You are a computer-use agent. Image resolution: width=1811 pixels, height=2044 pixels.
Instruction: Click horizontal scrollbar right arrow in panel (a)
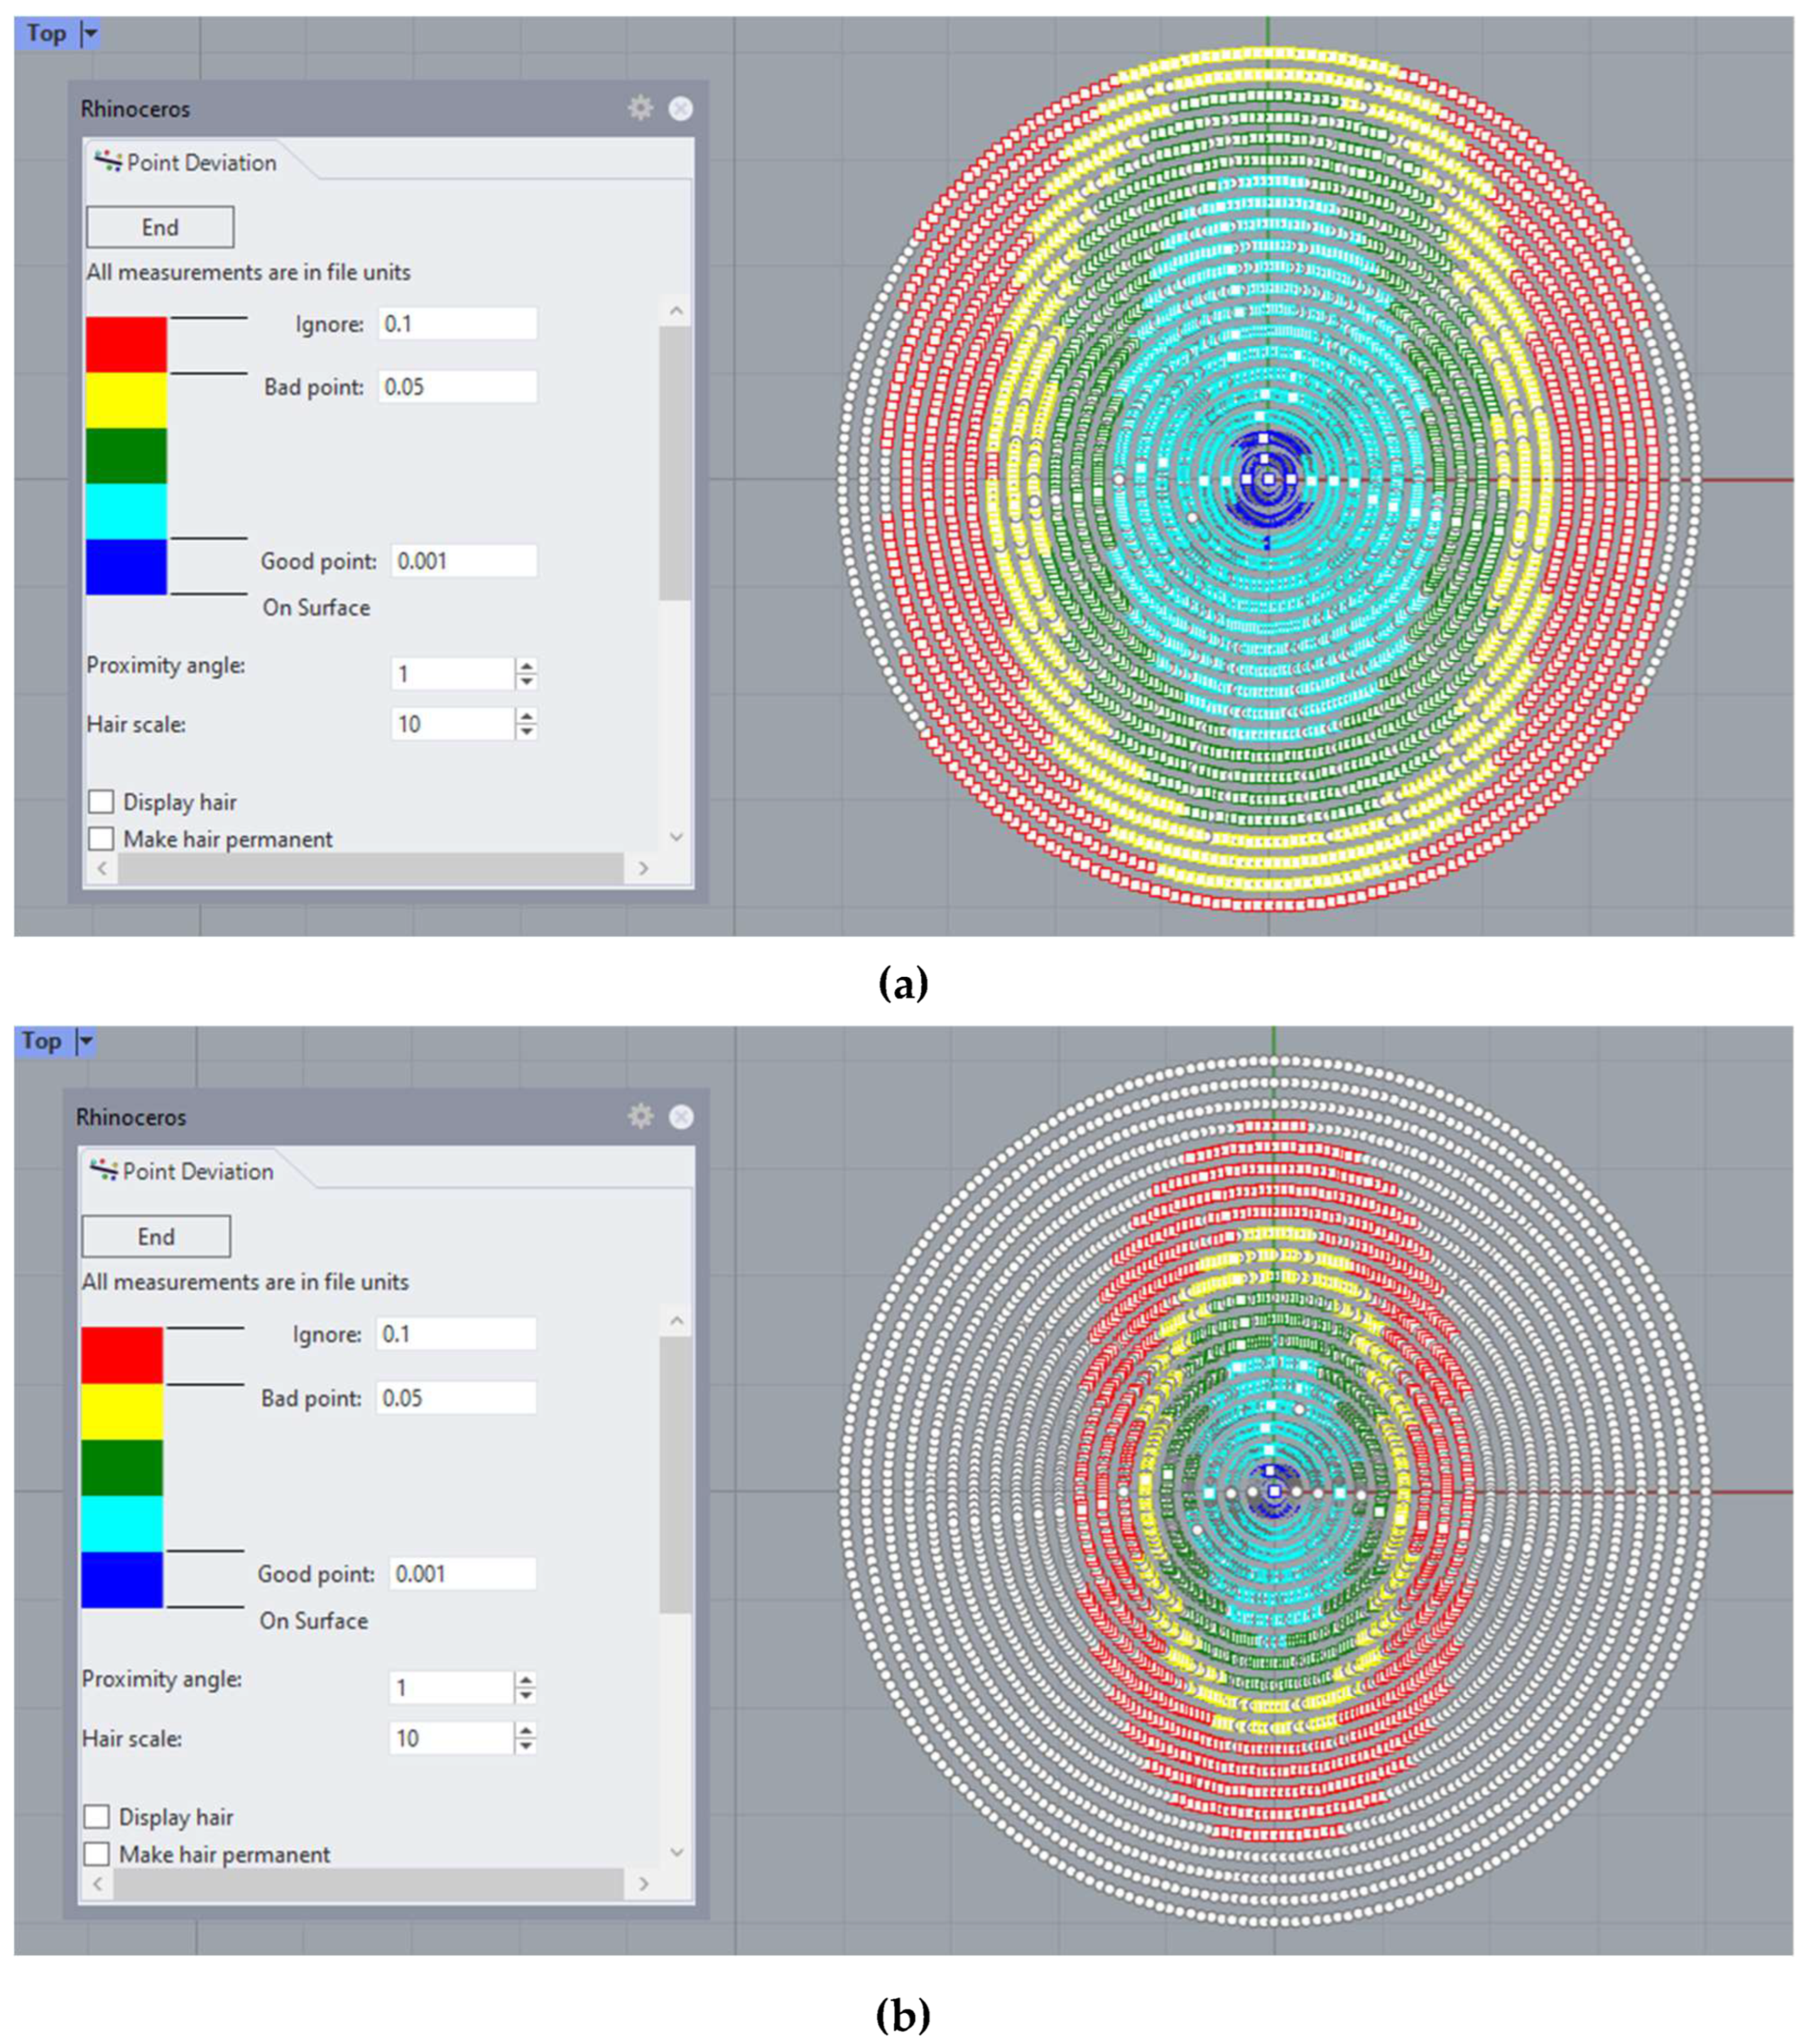643,868
